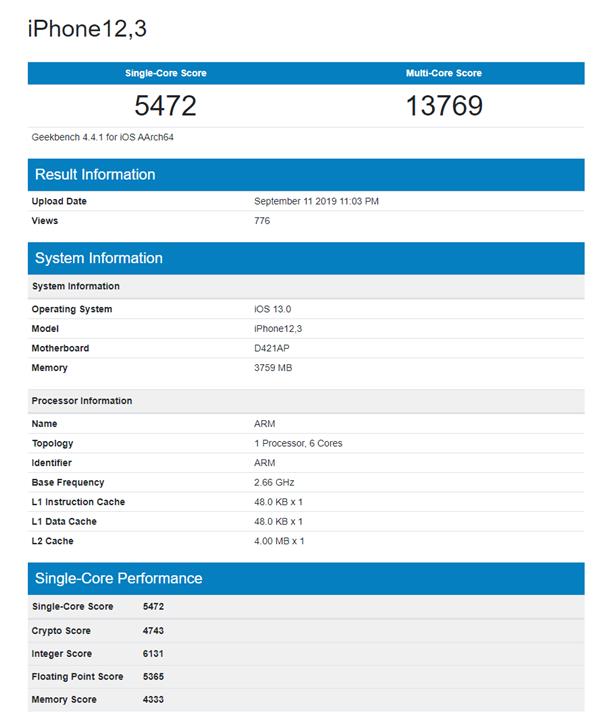The width and height of the screenshot is (600, 712).
Task: Select the D421AP motherboard value
Action: point(272,348)
